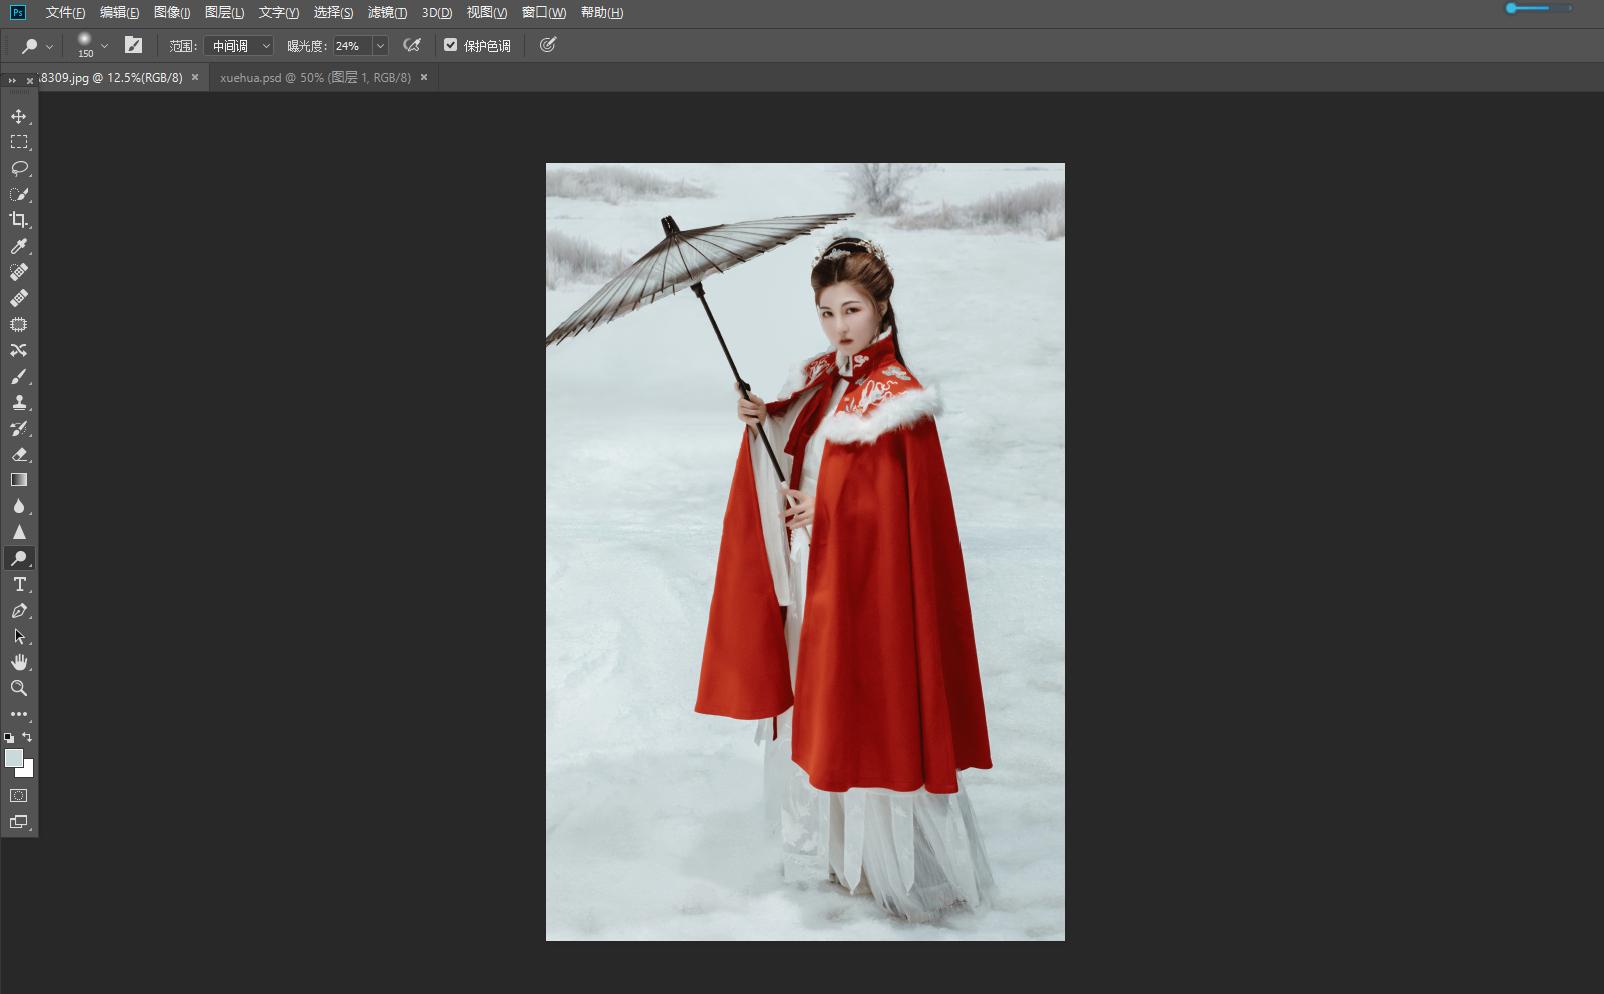Activate the Hand tool
The height and width of the screenshot is (994, 1604).
19,662
